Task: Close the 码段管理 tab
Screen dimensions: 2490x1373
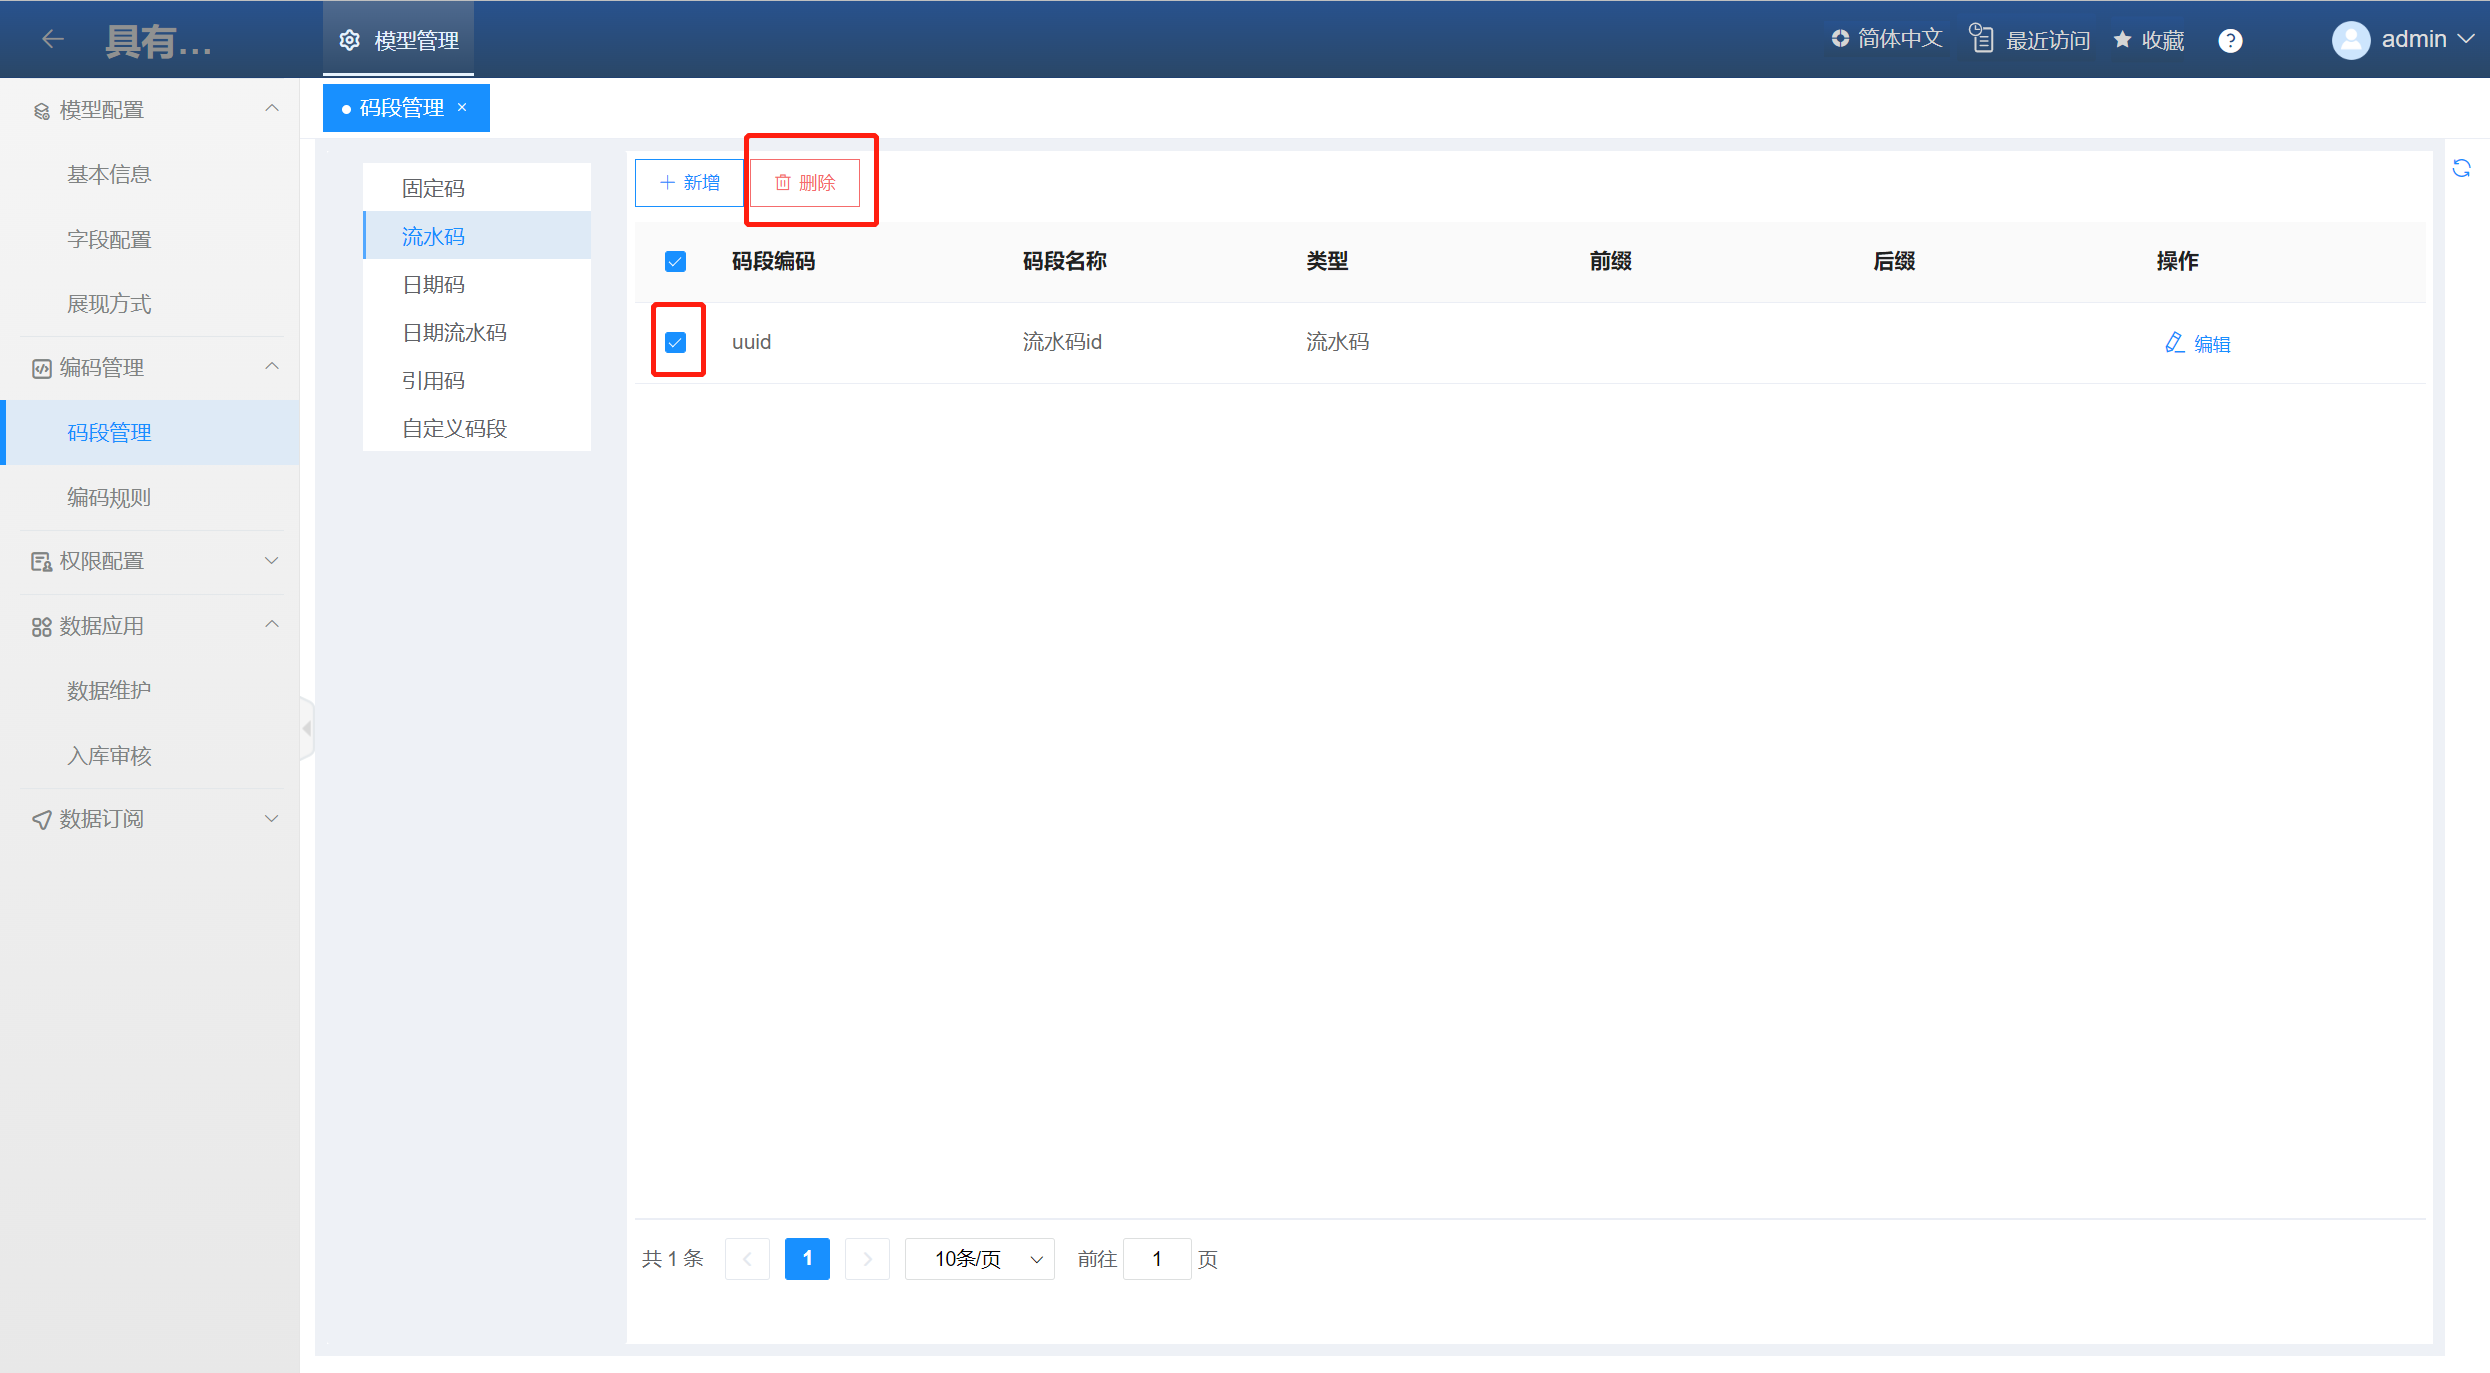Action: coord(462,107)
